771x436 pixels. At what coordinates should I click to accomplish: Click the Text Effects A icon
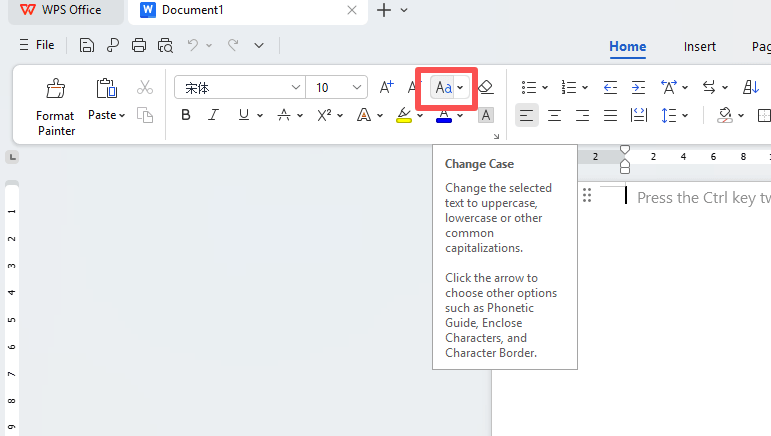364,115
